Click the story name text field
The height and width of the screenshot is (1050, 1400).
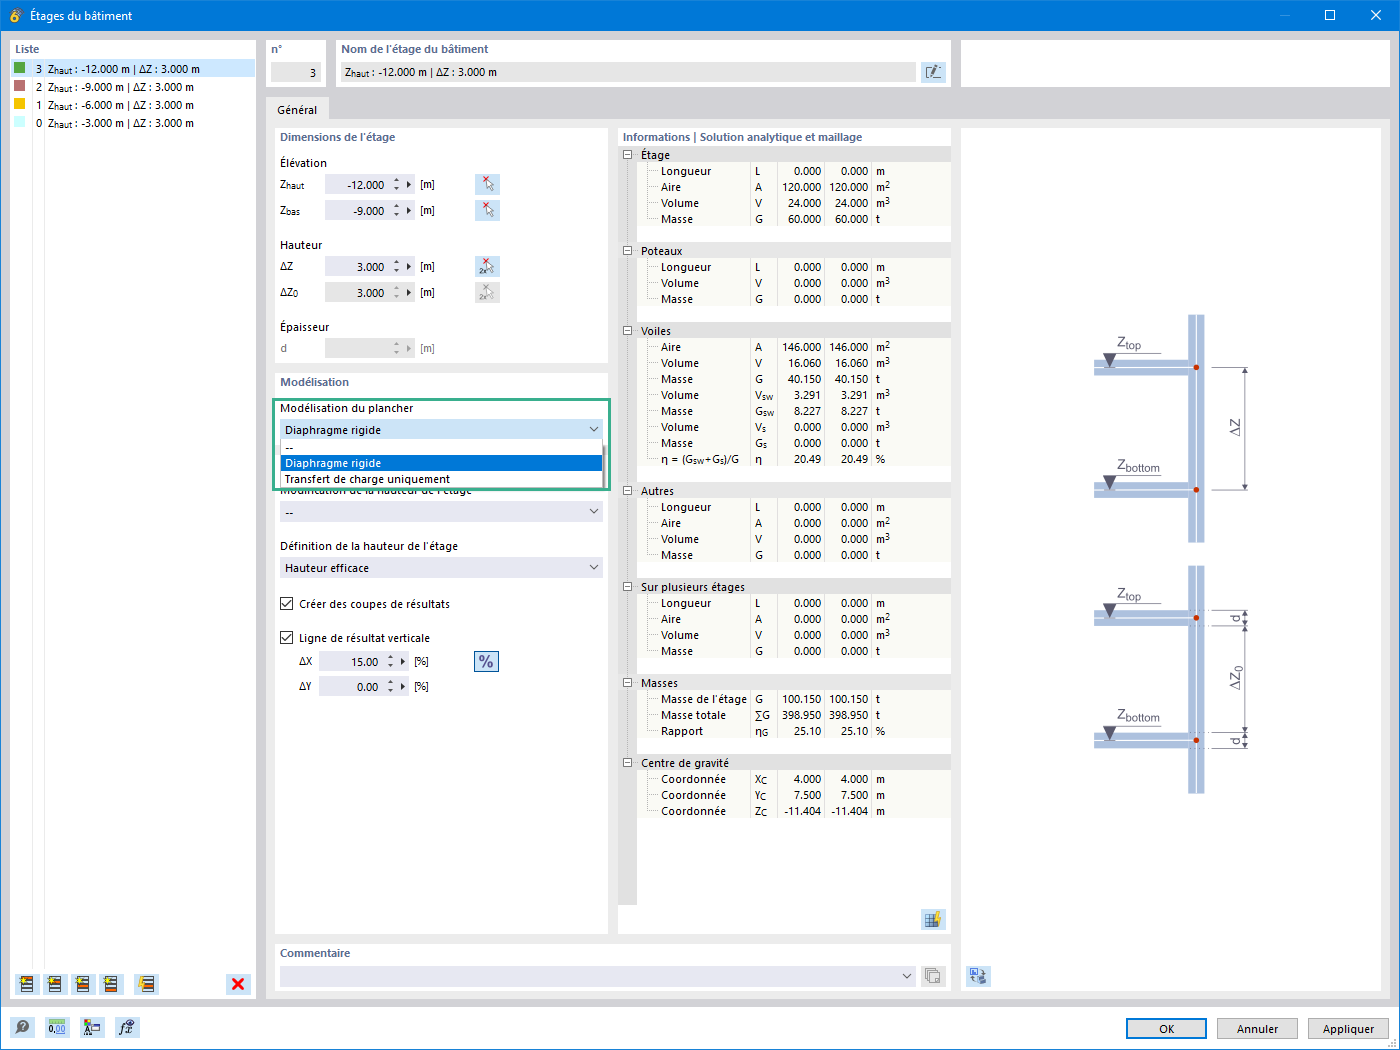click(628, 72)
